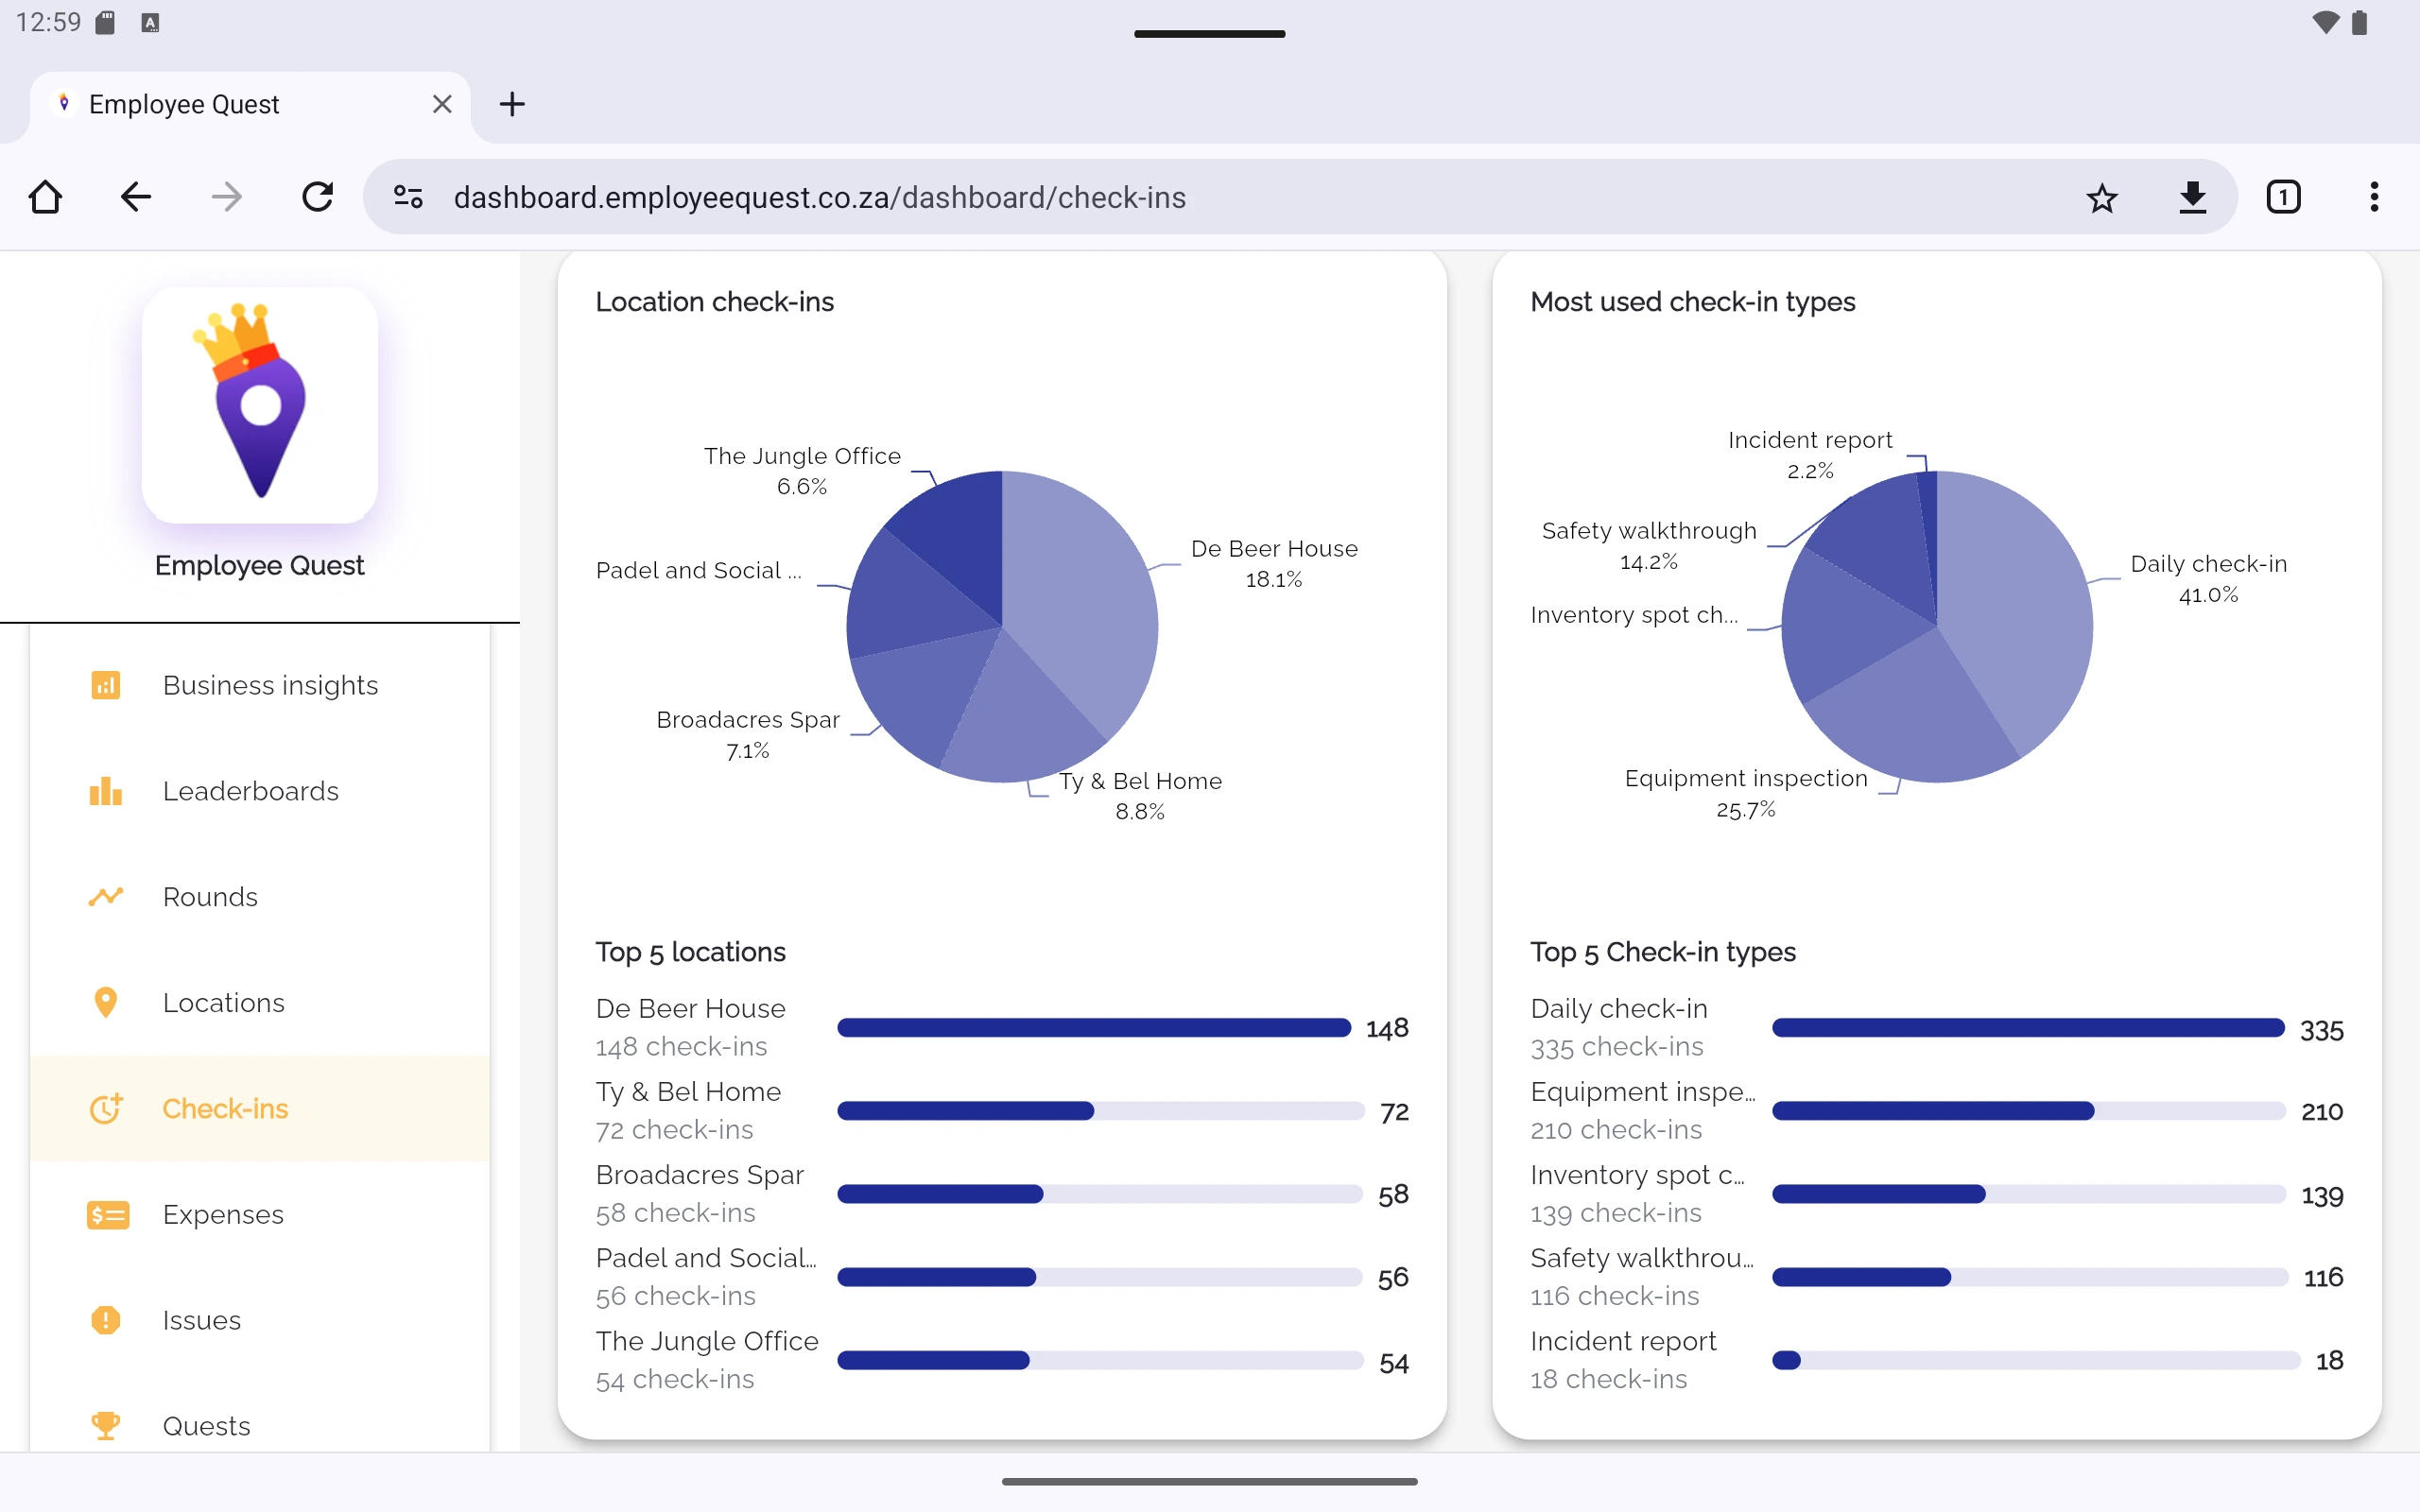Select the Quests trophy icon
Screen dimensions: 2420x1512
(106, 1425)
